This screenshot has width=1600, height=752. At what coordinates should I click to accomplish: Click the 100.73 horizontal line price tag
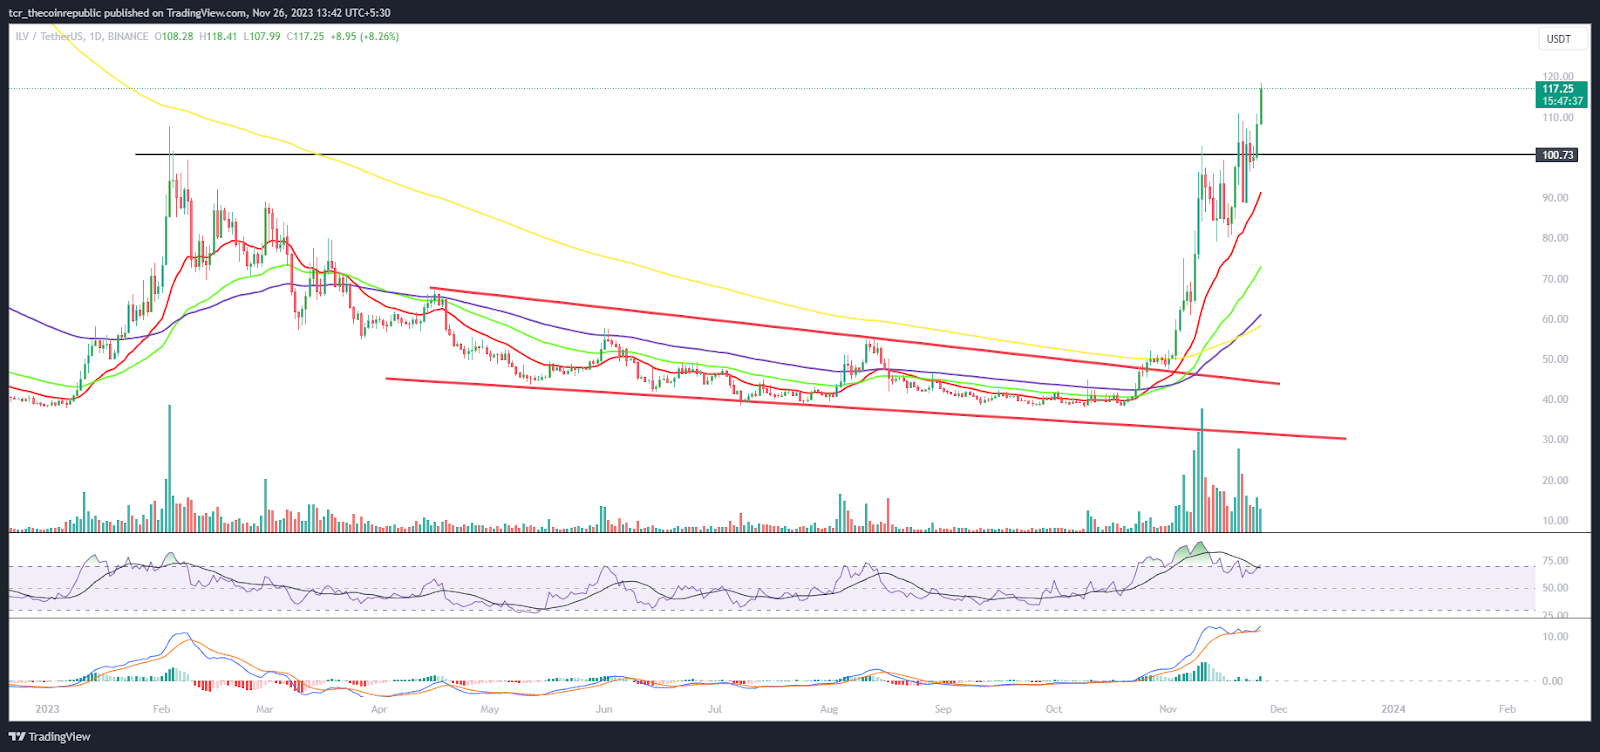tap(1557, 155)
